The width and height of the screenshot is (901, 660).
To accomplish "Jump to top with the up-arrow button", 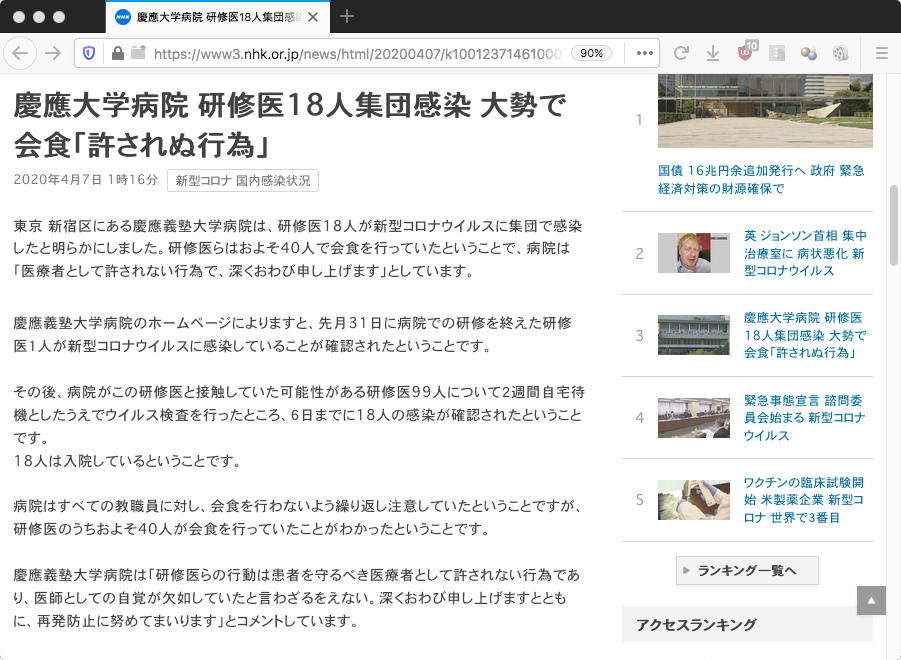I will [871, 600].
